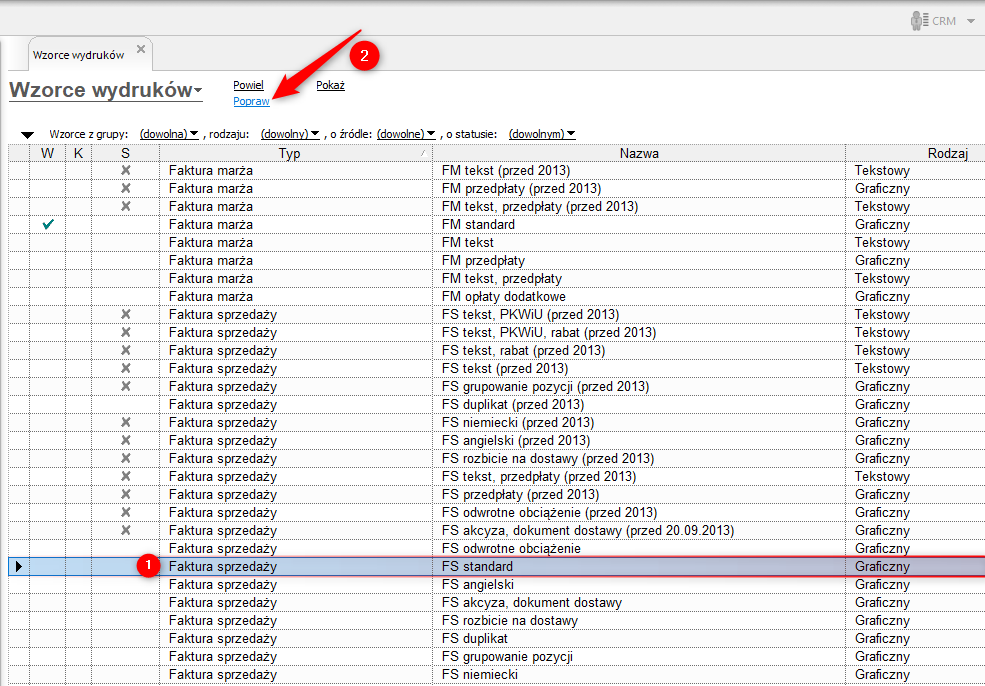Click the Pokaż link

click(x=330, y=85)
